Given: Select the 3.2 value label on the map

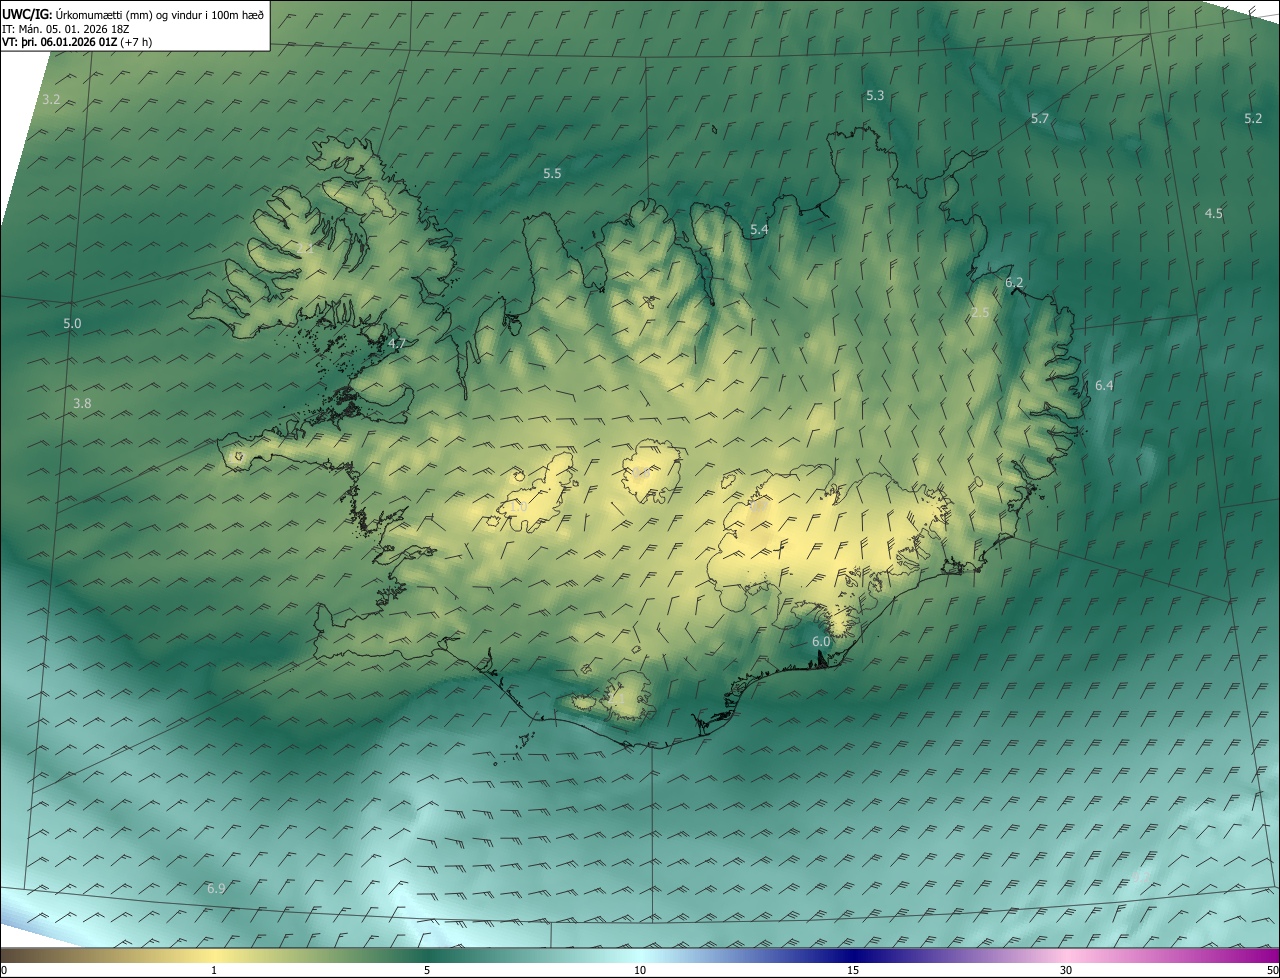Looking at the screenshot, I should [52, 100].
